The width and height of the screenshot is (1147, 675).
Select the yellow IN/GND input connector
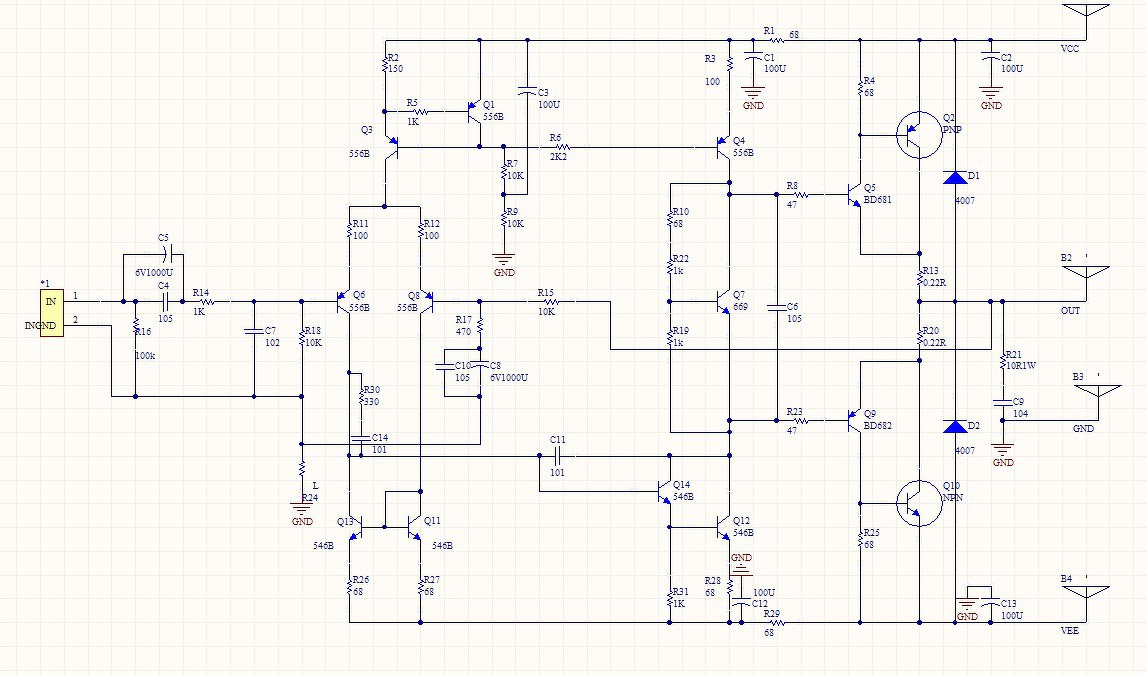point(51,313)
